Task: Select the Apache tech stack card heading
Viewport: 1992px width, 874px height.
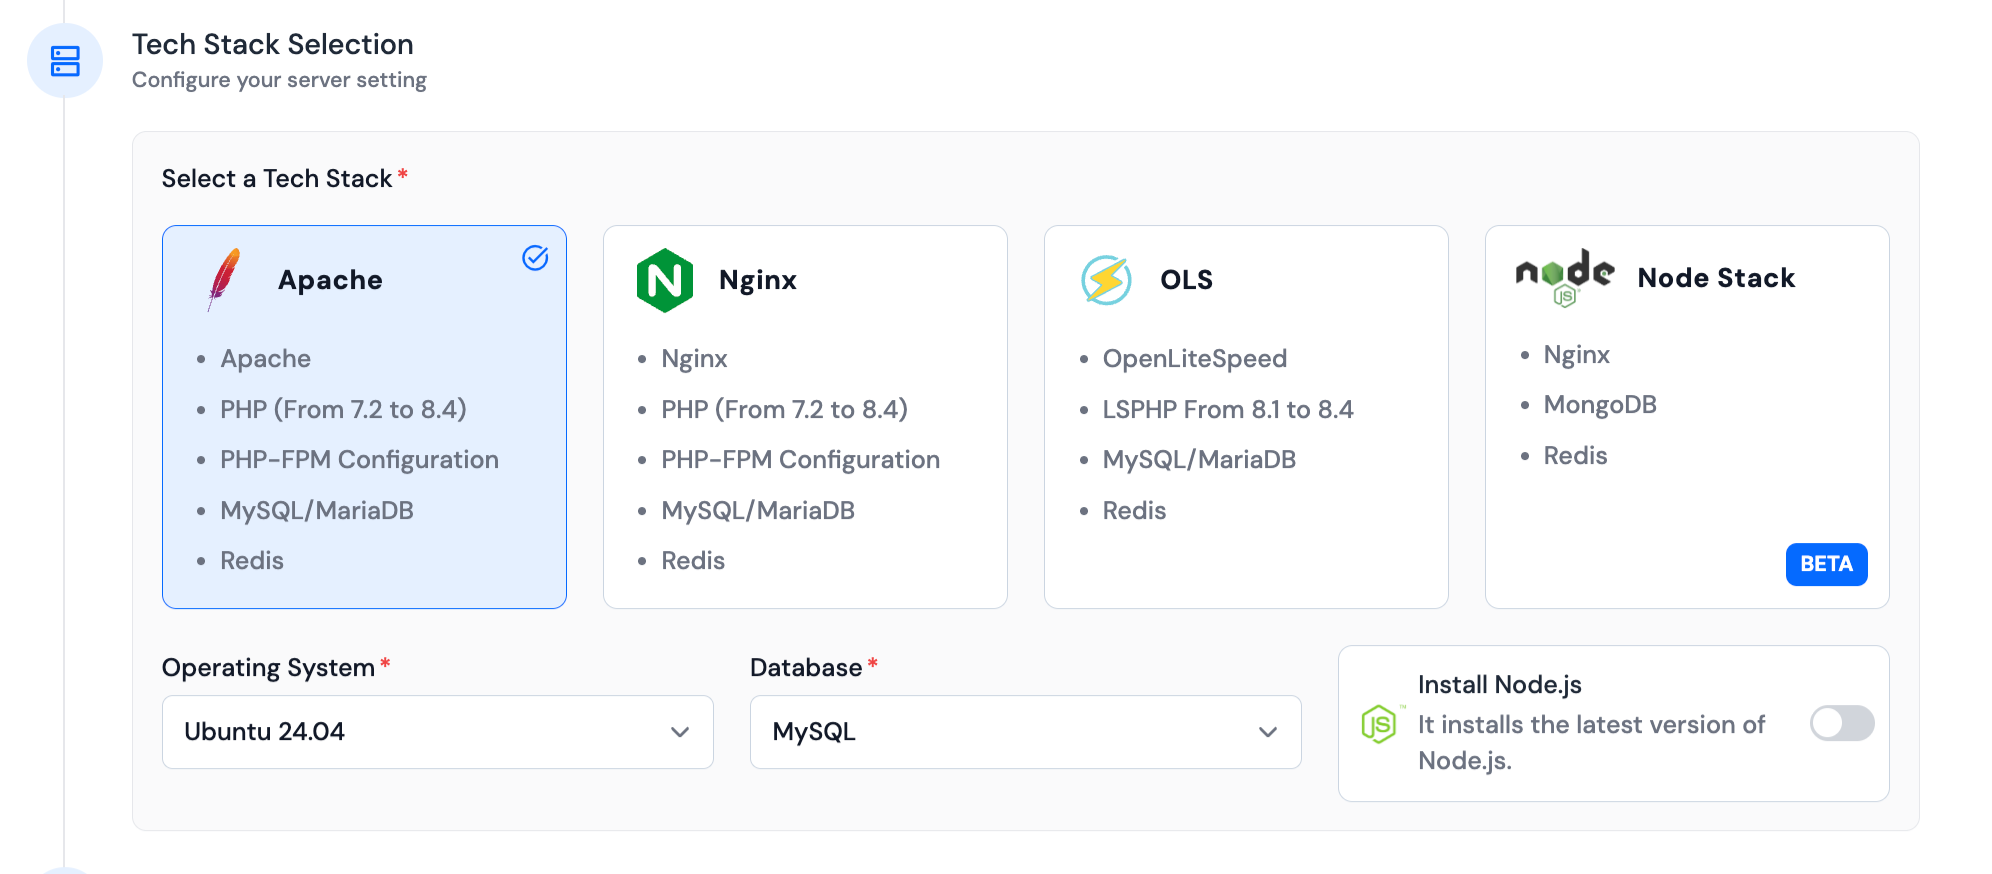Action: click(330, 280)
